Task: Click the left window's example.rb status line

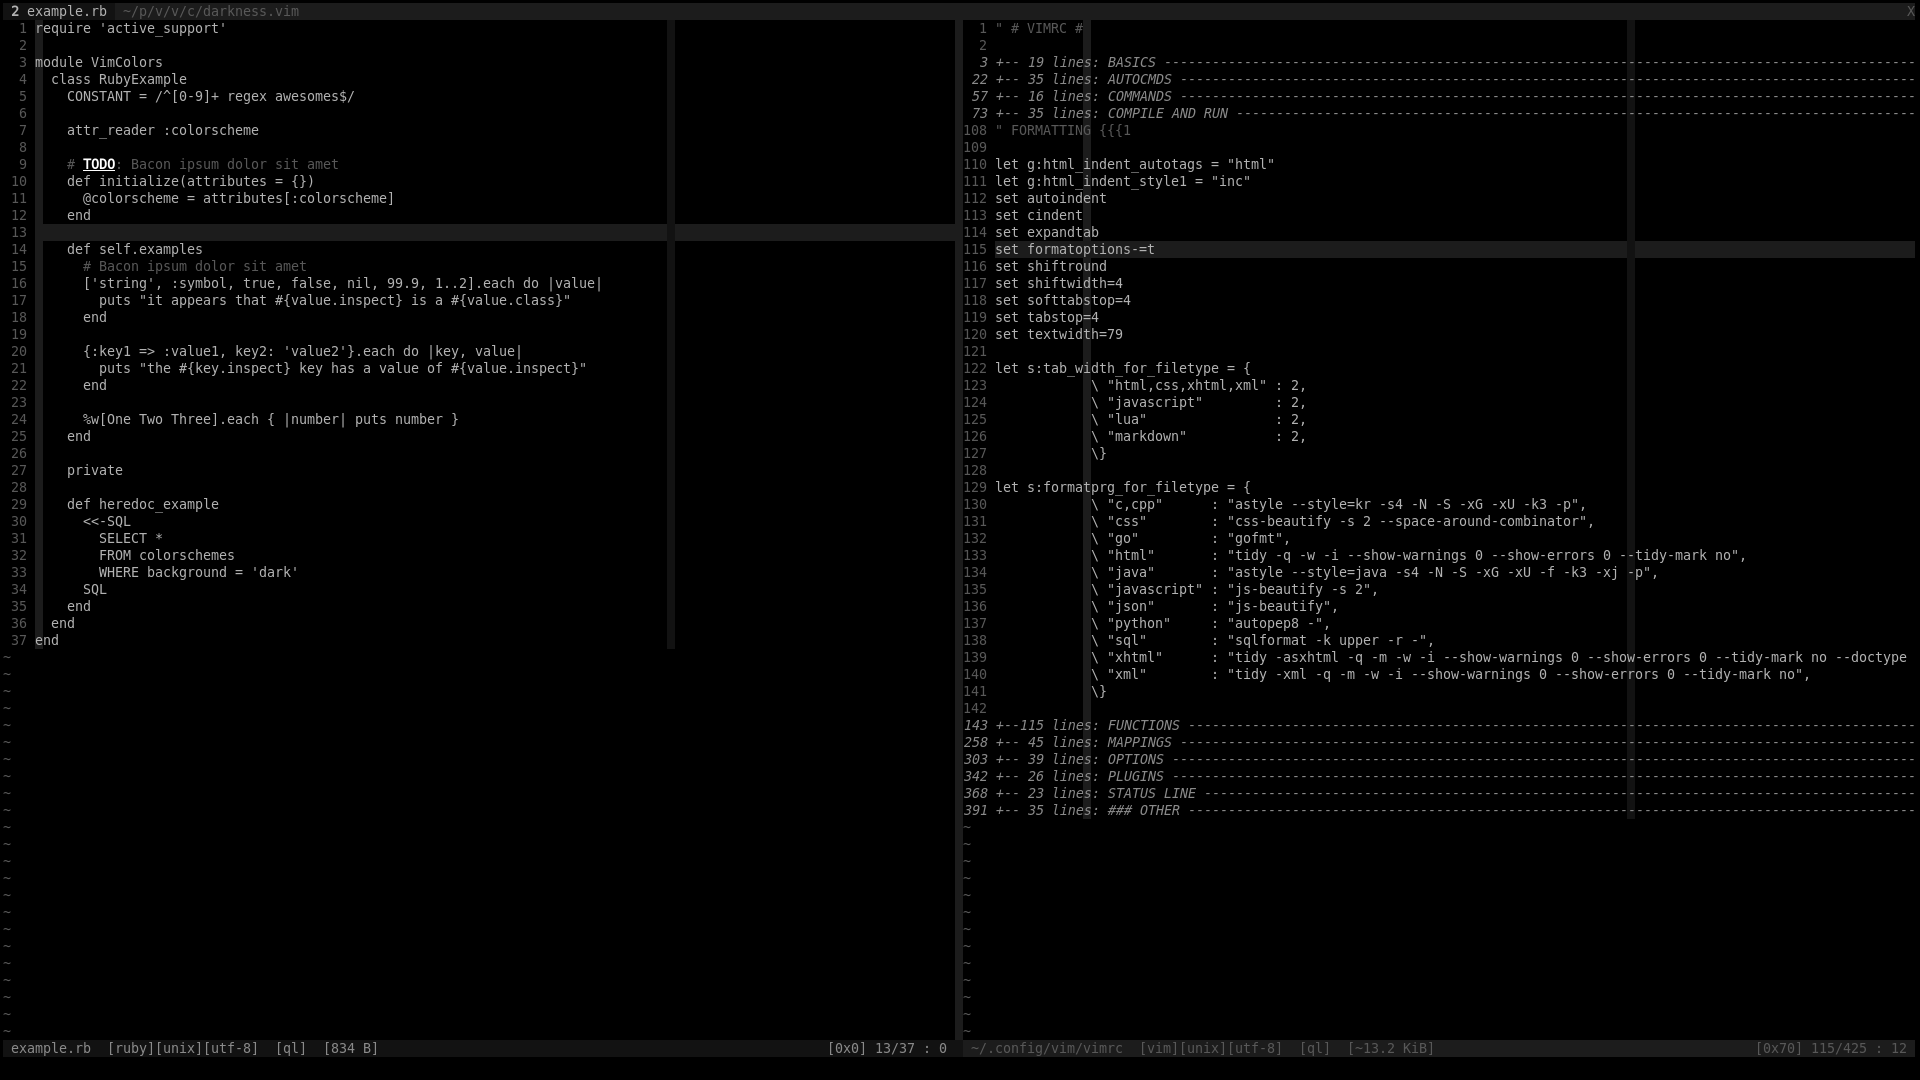Action: 50,1048
